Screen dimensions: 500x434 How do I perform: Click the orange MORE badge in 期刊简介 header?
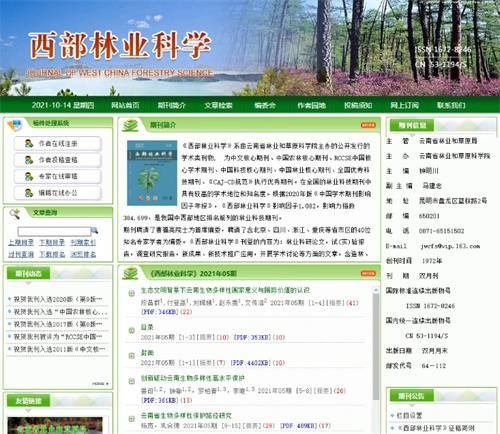[368, 125]
